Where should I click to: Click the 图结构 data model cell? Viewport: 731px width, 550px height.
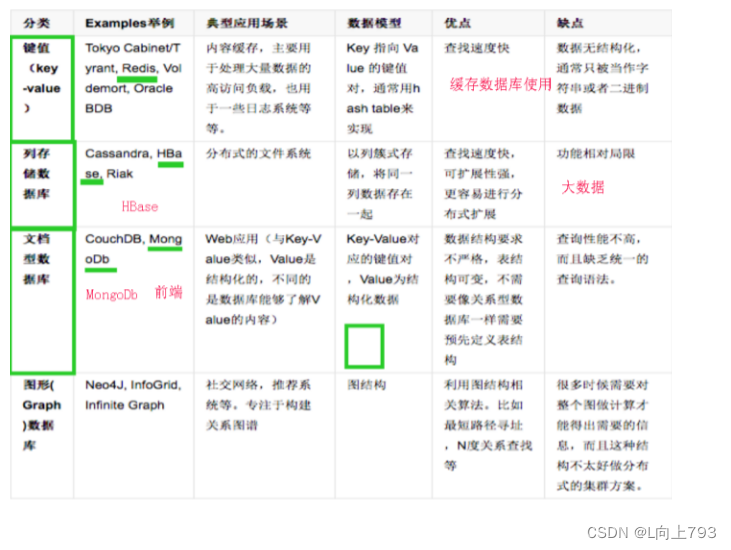coord(383,436)
